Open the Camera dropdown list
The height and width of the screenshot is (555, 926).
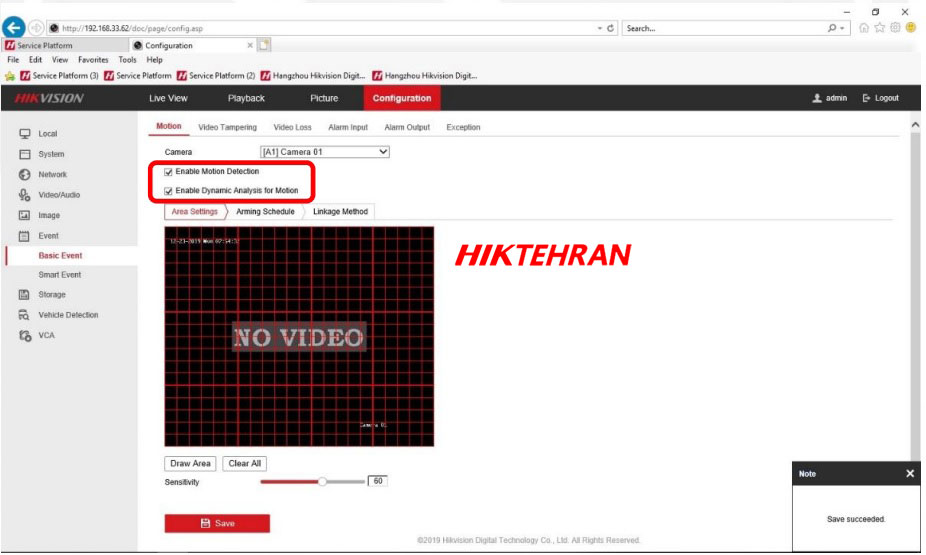pos(325,152)
